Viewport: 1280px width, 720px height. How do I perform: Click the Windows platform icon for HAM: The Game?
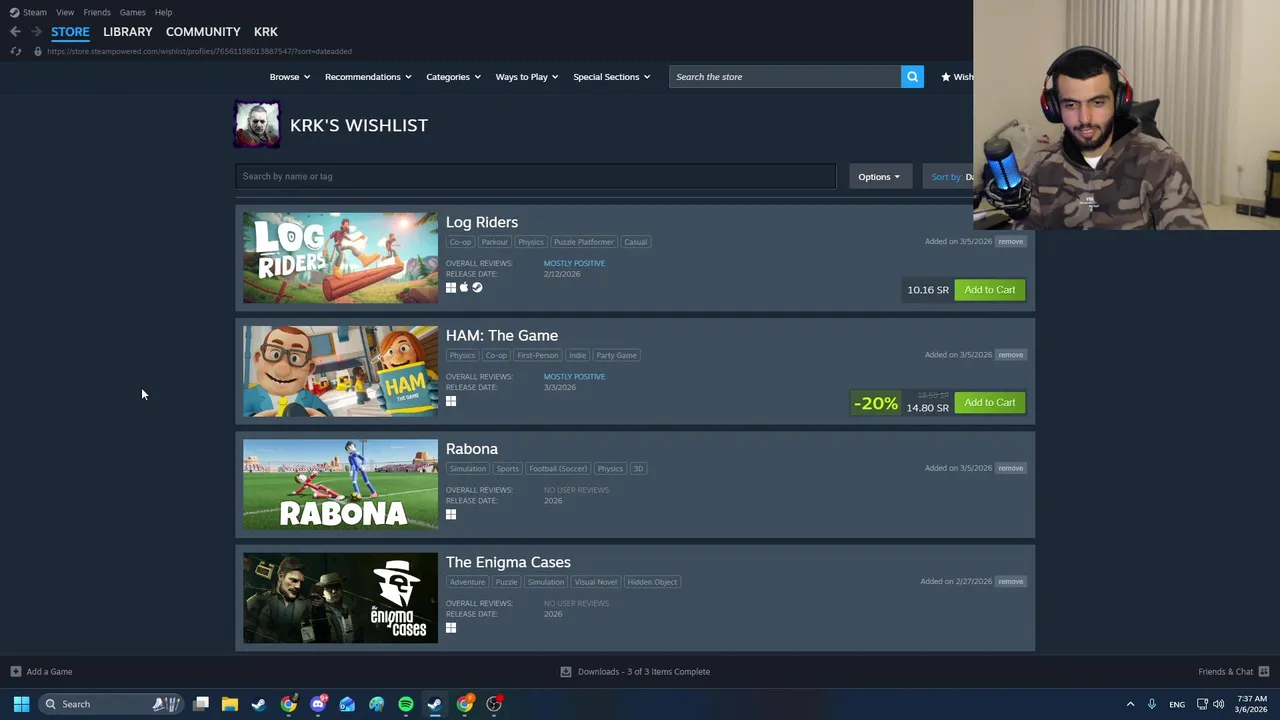tap(451, 401)
